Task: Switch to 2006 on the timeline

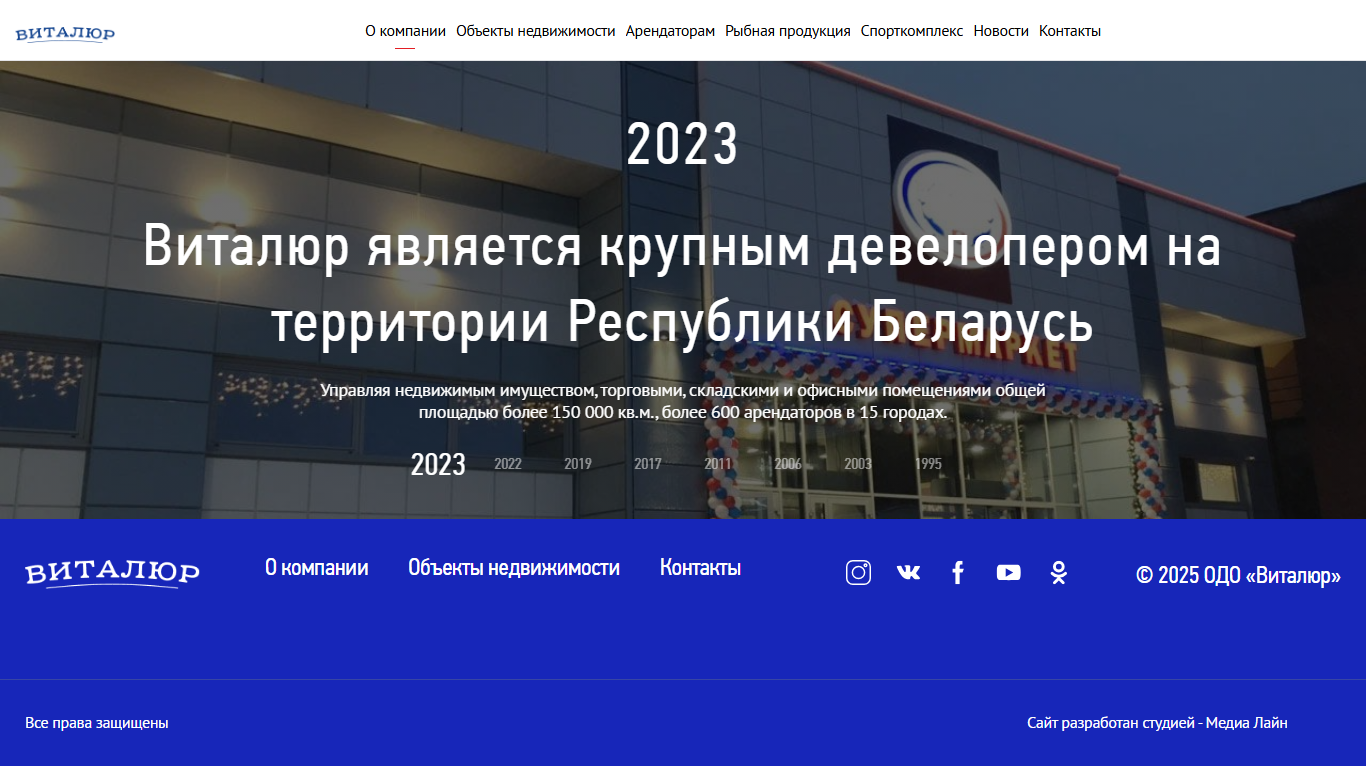Action: [x=788, y=464]
